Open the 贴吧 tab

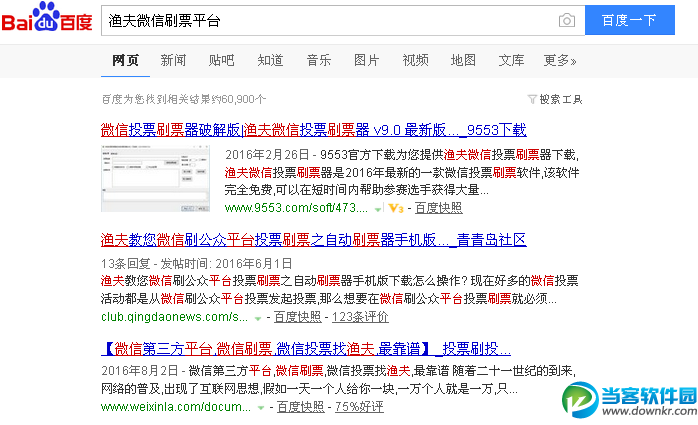coord(221,60)
